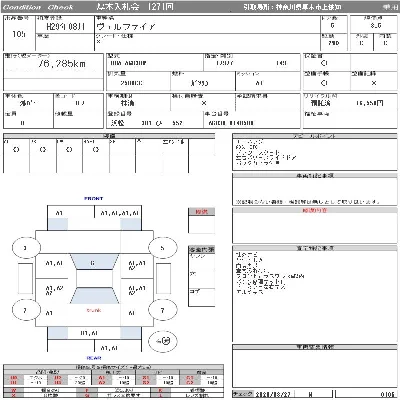Select the 76,285km mileage reading
This screenshot has width=400, height=400.
coord(62,64)
